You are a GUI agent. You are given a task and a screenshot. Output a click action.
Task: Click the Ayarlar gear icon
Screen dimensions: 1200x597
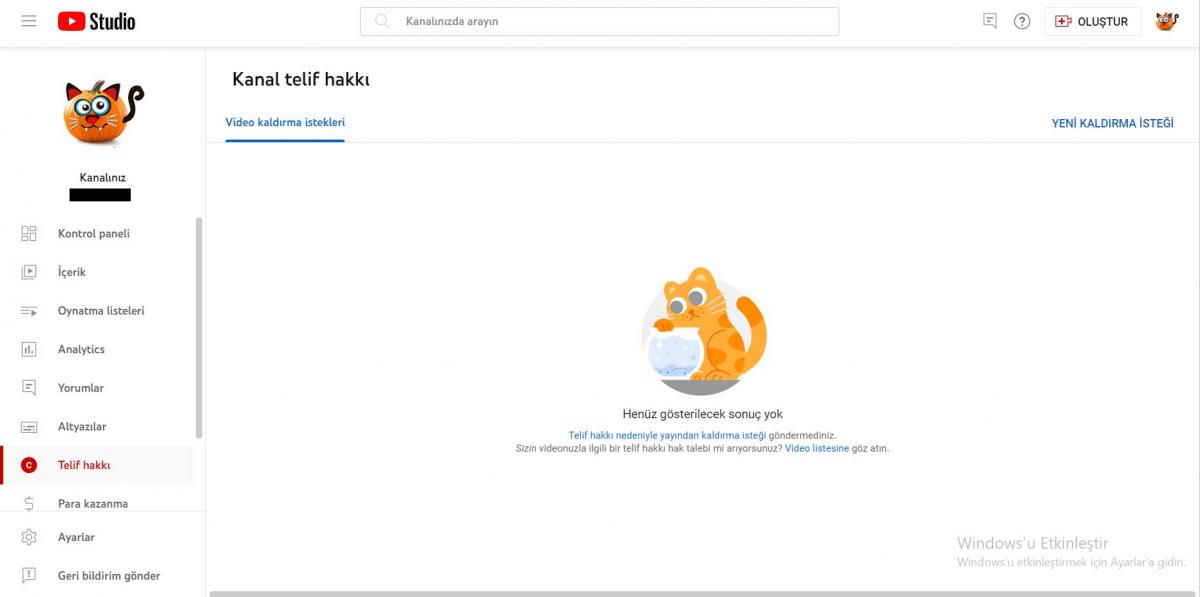(29, 537)
